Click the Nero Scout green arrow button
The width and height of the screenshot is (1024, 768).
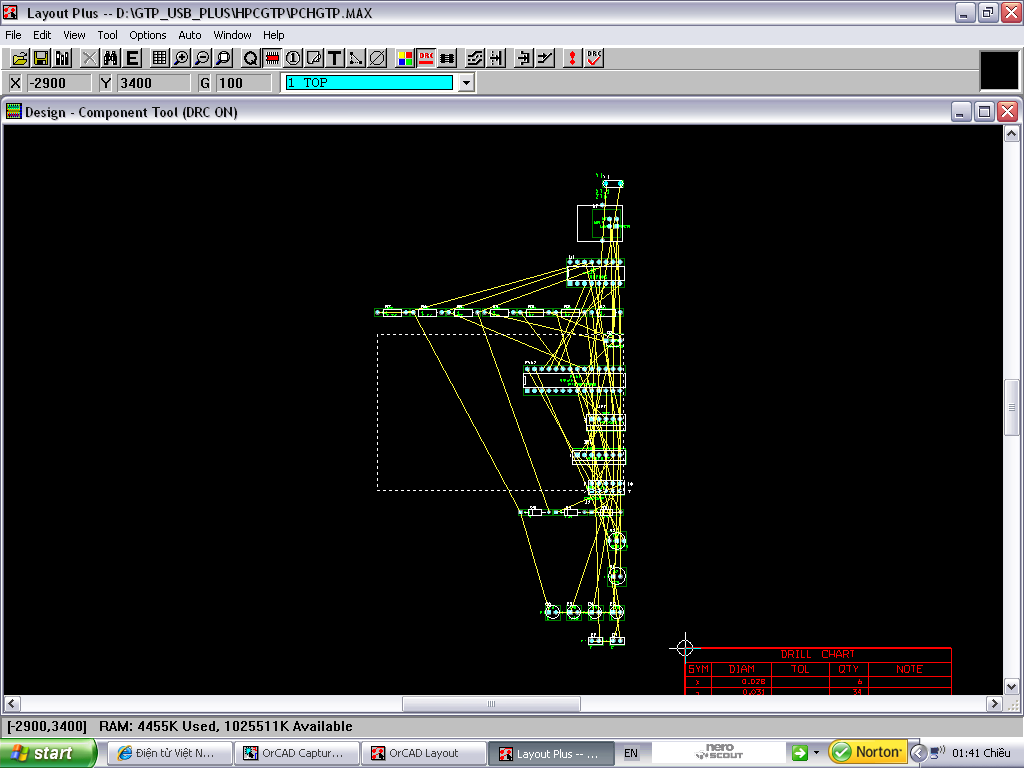coord(799,752)
